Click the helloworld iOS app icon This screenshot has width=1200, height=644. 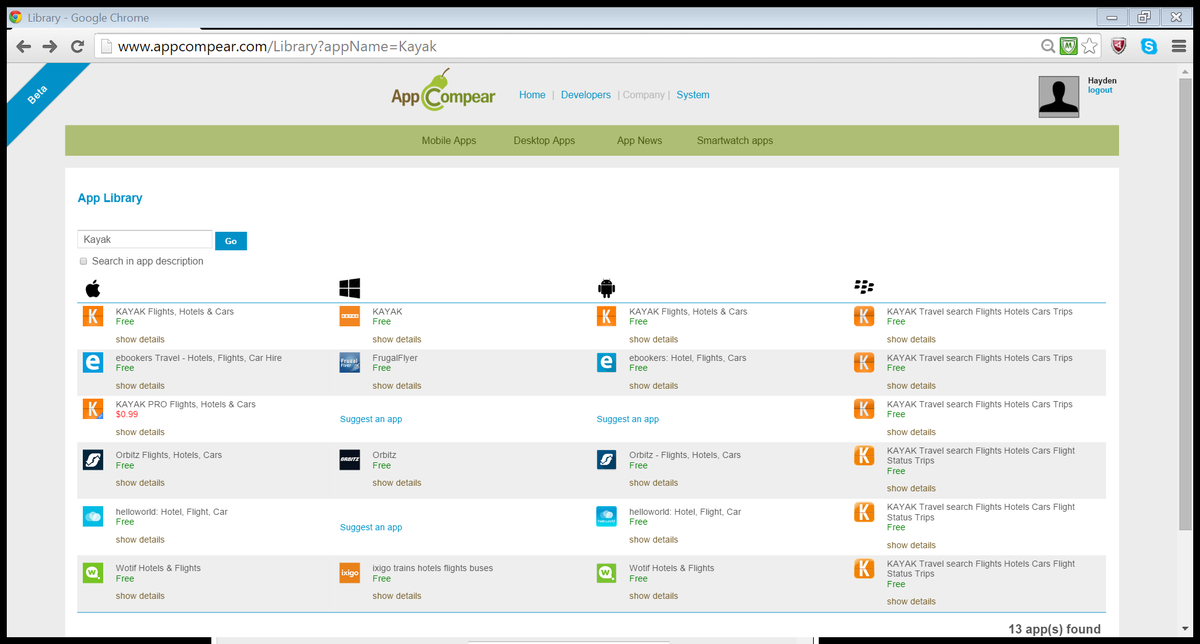(92, 516)
